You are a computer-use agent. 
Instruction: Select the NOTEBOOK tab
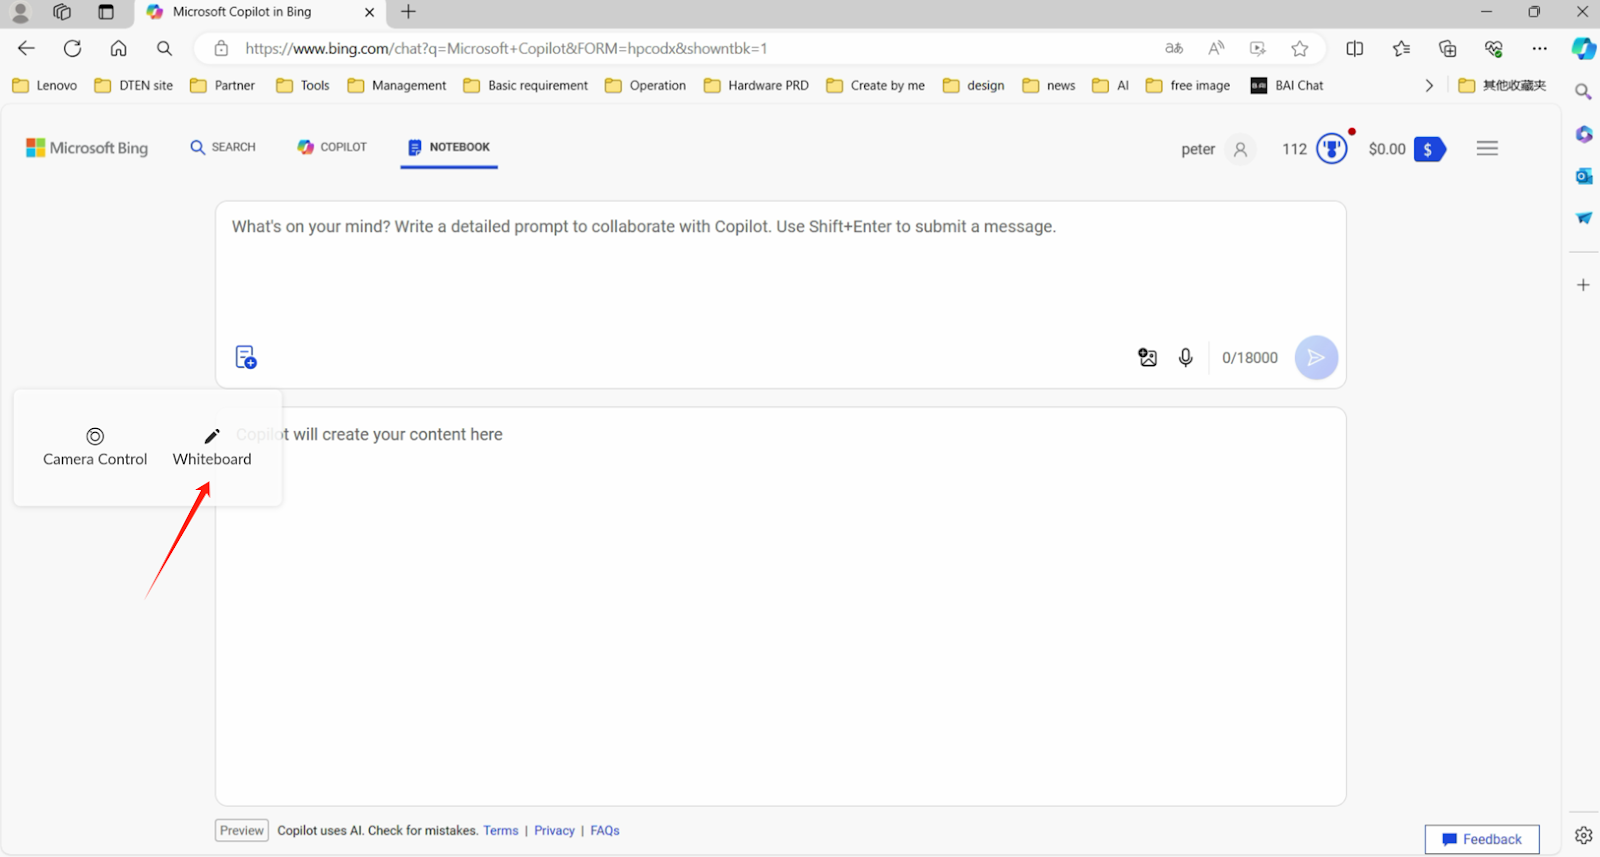(x=449, y=147)
